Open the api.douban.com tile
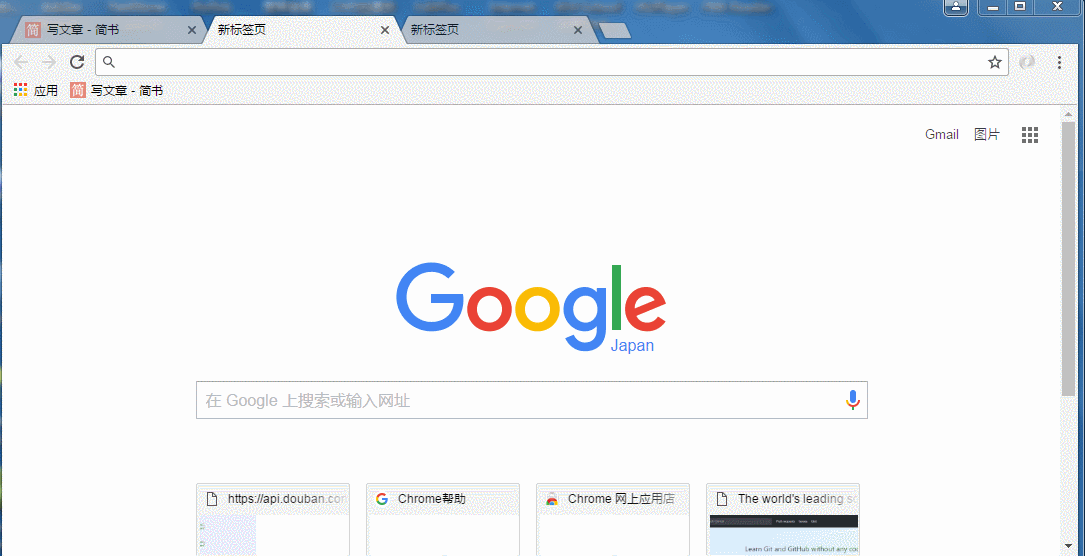 point(273,519)
